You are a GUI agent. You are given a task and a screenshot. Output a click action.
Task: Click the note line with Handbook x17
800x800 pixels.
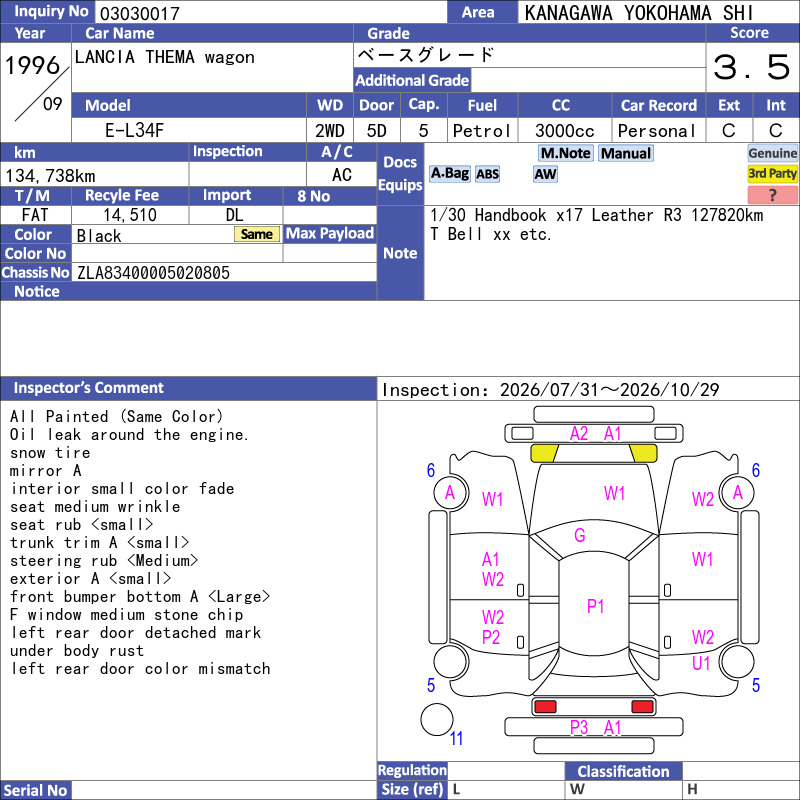596,215
